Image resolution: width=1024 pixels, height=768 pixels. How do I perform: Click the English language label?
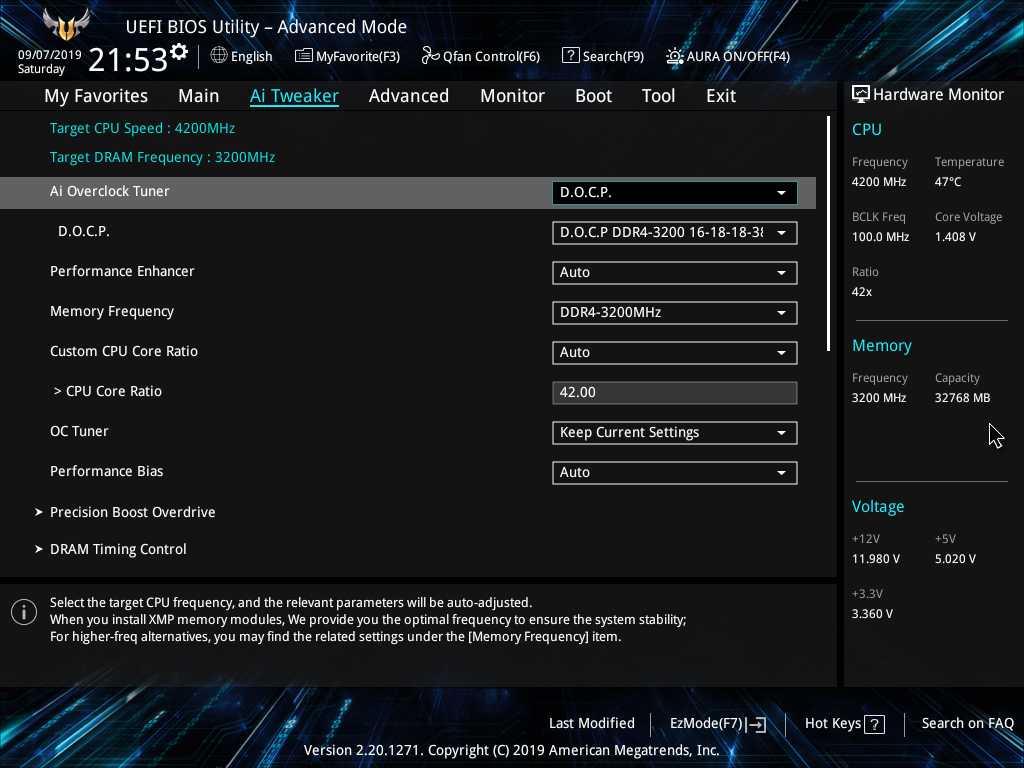tap(251, 56)
